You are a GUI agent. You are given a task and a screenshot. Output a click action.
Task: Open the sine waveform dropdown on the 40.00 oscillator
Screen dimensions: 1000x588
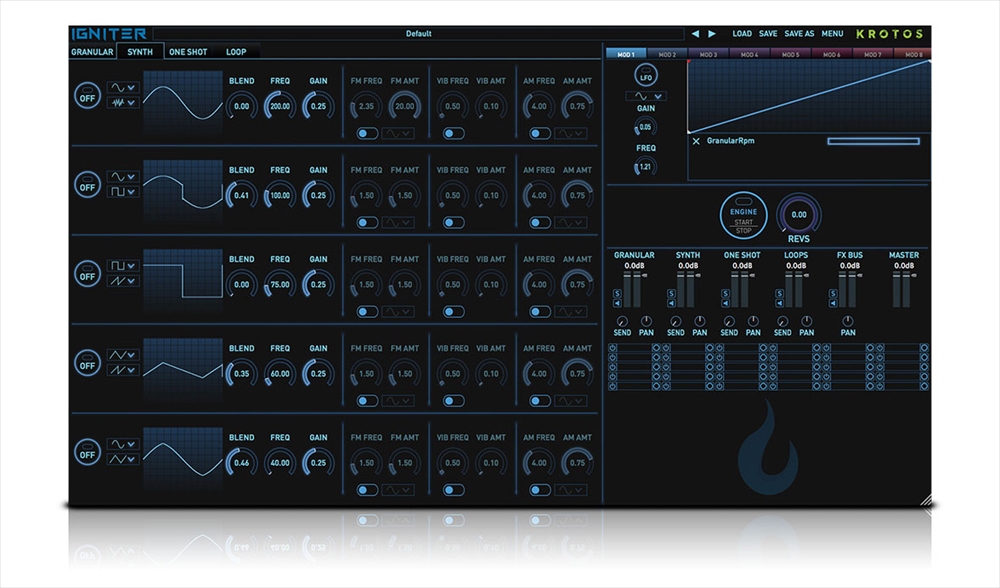(x=123, y=444)
